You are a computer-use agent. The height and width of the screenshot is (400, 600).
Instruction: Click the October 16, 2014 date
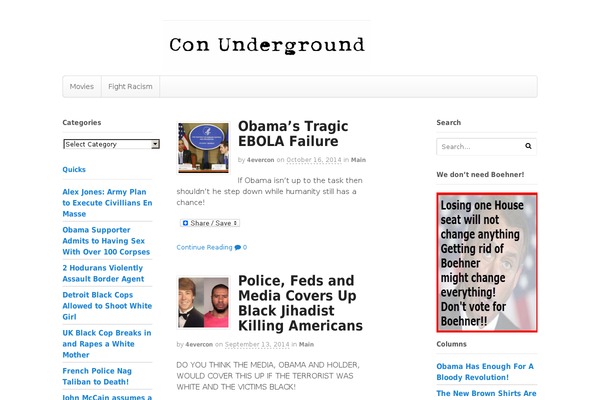point(314,160)
